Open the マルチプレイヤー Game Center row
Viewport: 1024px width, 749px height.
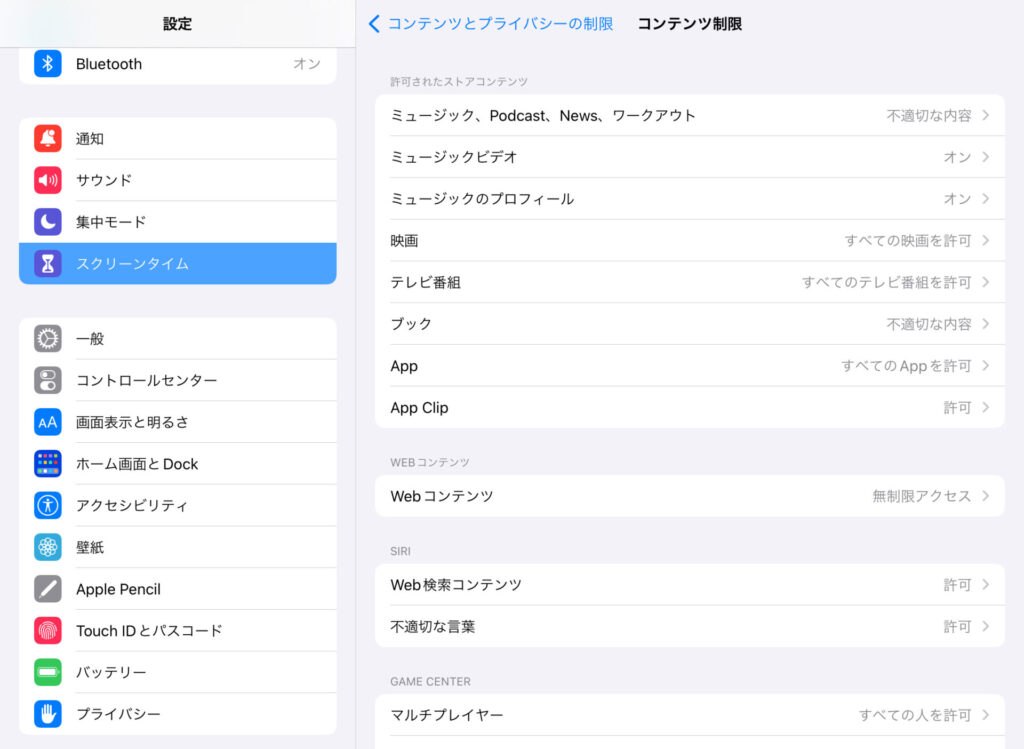pyautogui.click(x=689, y=715)
